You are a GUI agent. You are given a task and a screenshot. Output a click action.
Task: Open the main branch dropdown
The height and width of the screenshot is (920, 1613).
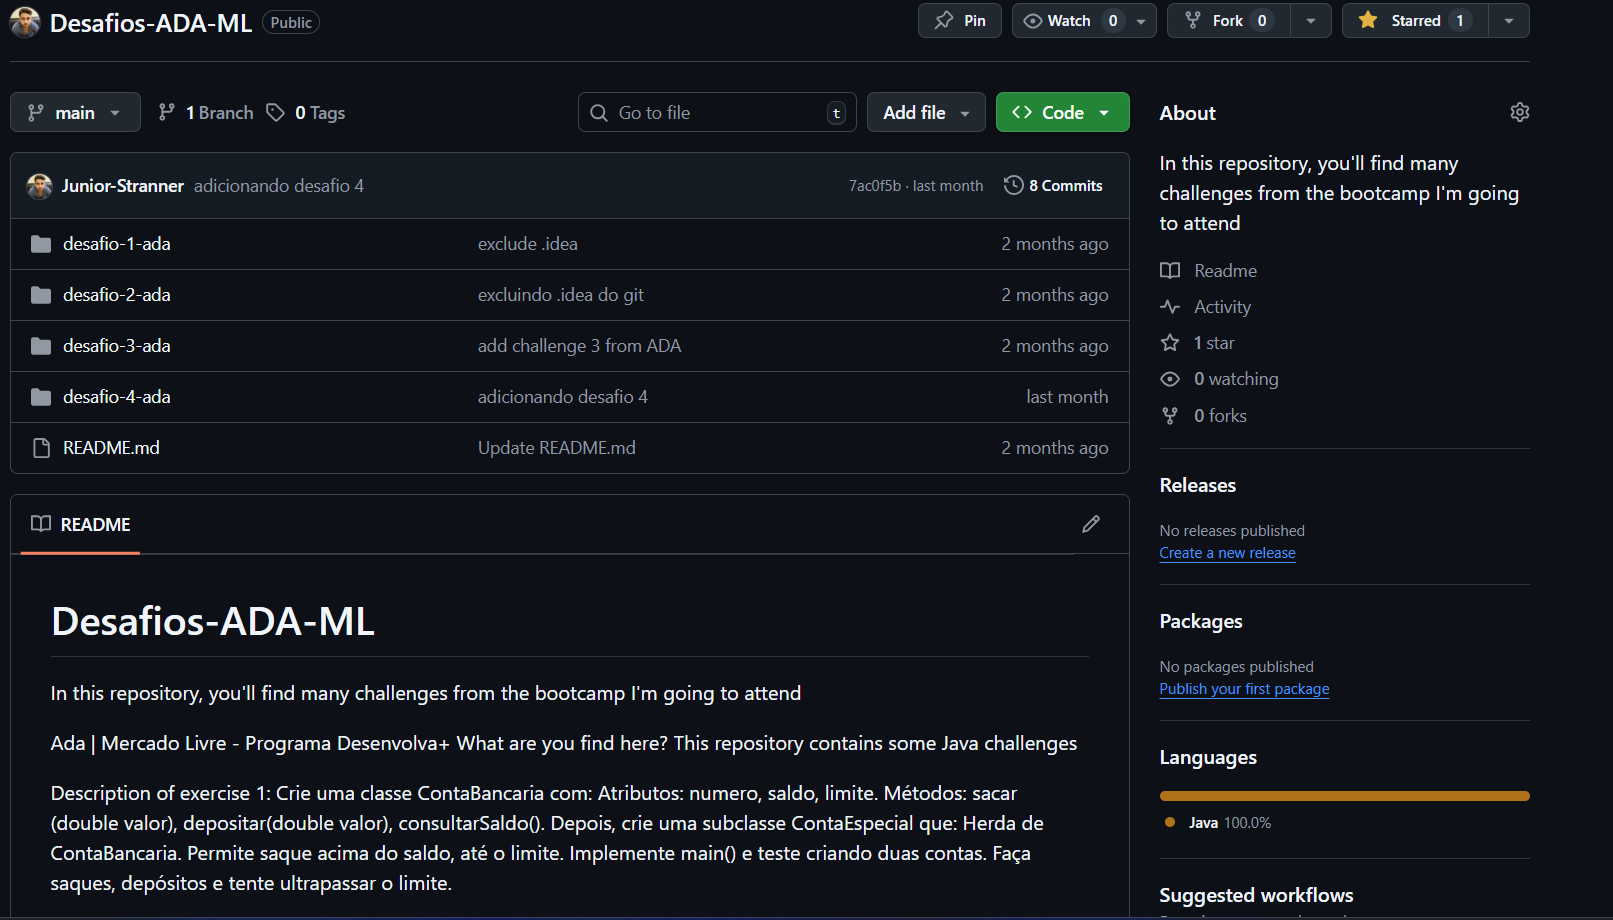pos(75,113)
